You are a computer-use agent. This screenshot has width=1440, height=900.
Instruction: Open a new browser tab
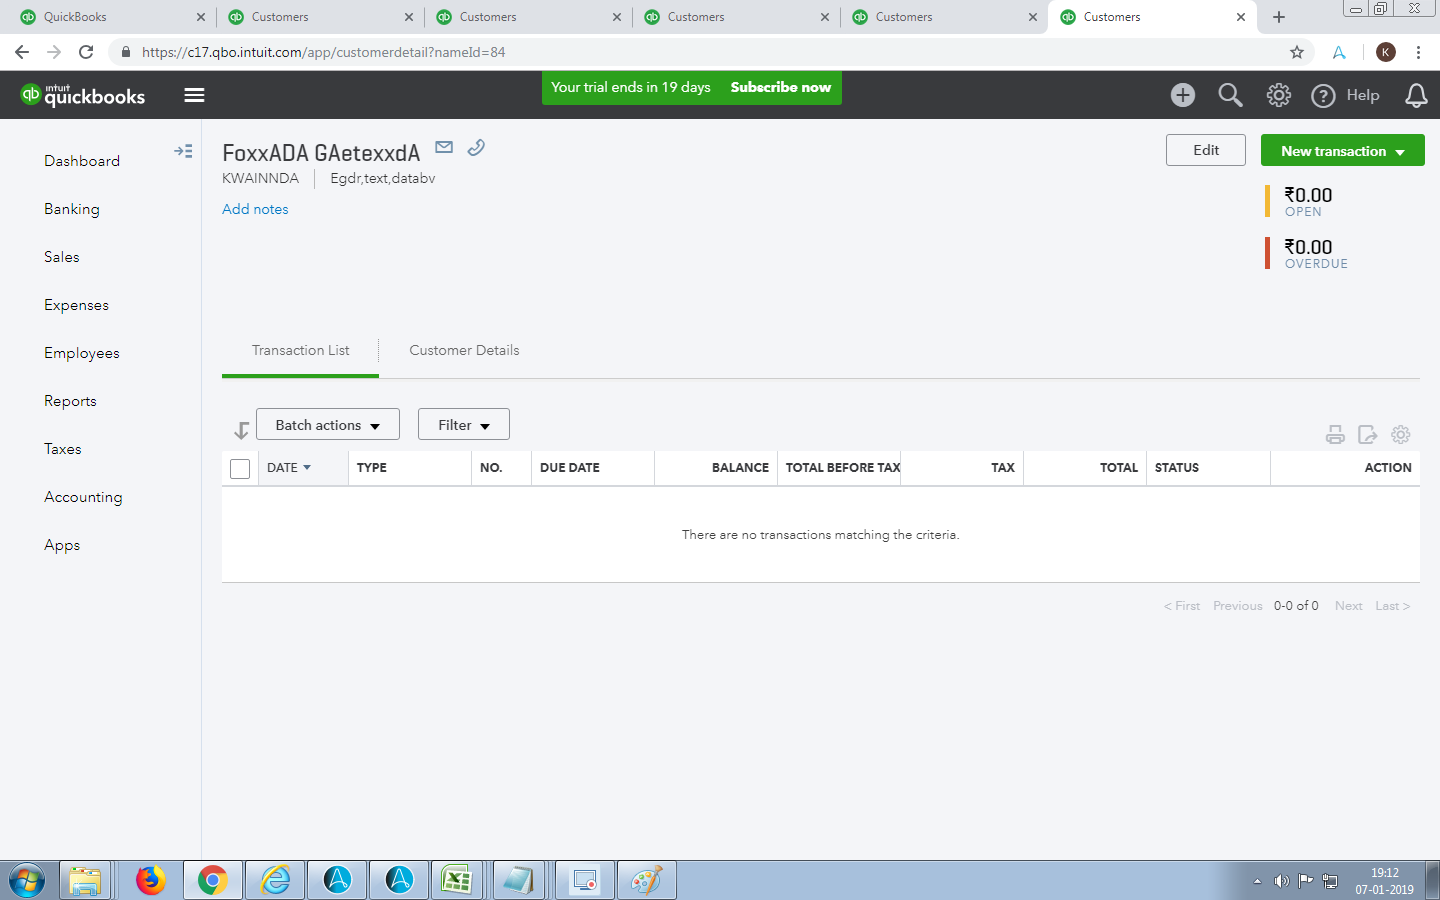pyautogui.click(x=1278, y=17)
